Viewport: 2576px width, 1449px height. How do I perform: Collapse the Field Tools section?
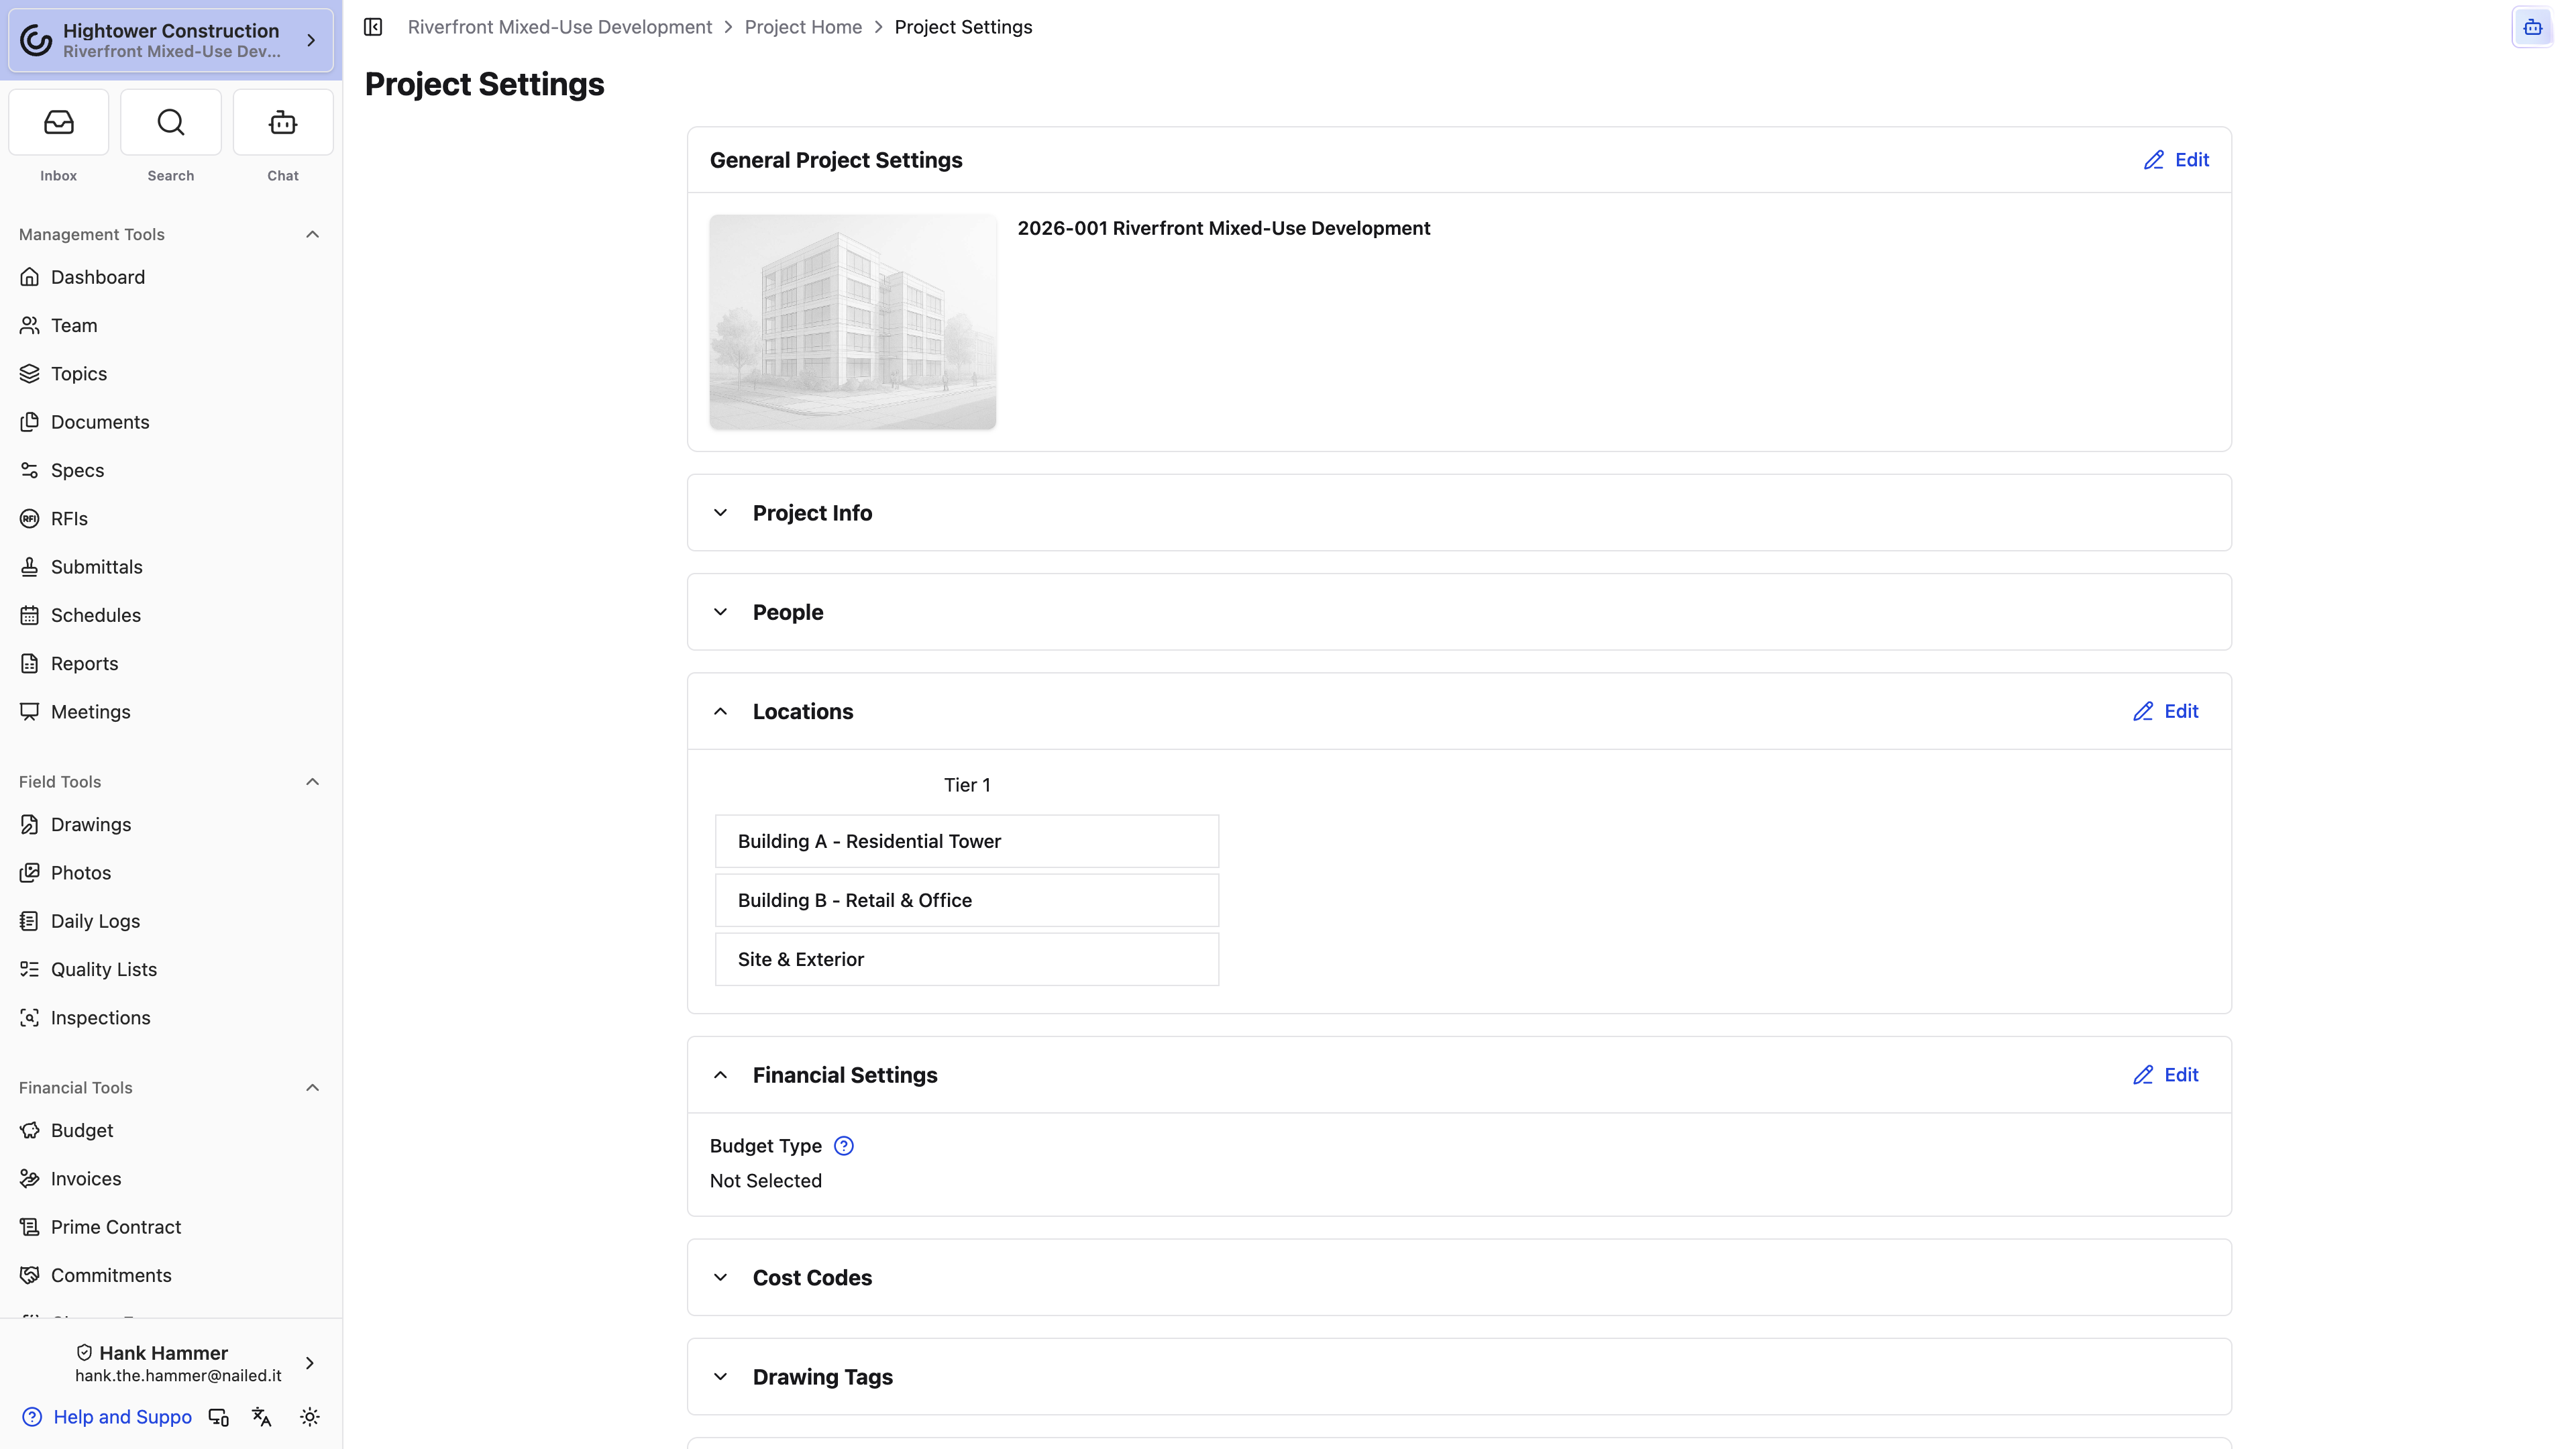point(312,782)
